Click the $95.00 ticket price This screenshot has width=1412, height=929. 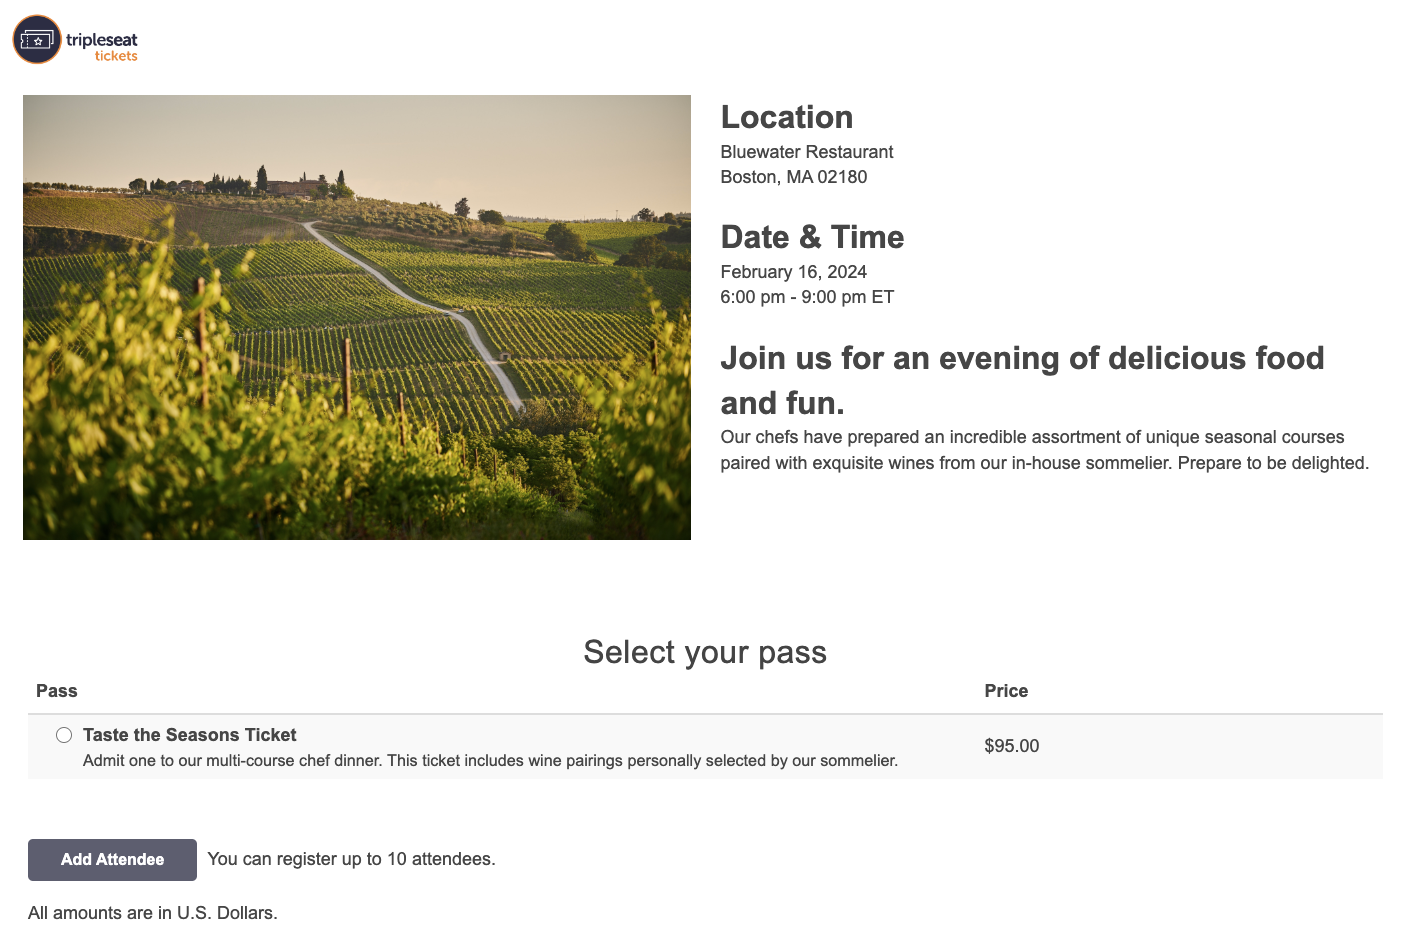coord(1011,746)
